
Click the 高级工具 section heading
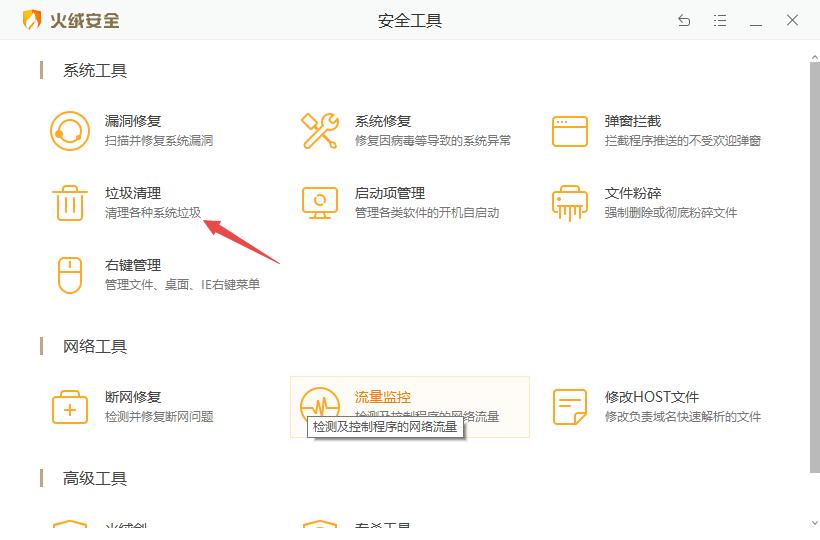click(x=95, y=478)
